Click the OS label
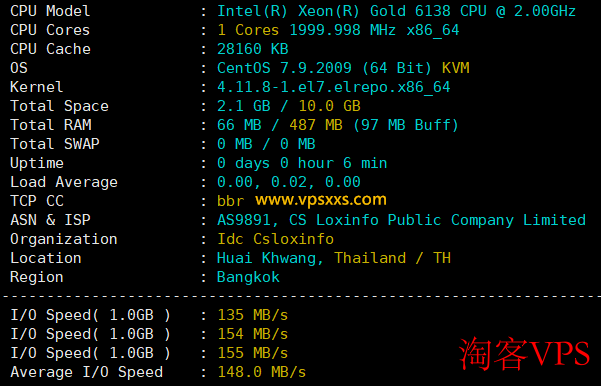 click(x=19, y=68)
